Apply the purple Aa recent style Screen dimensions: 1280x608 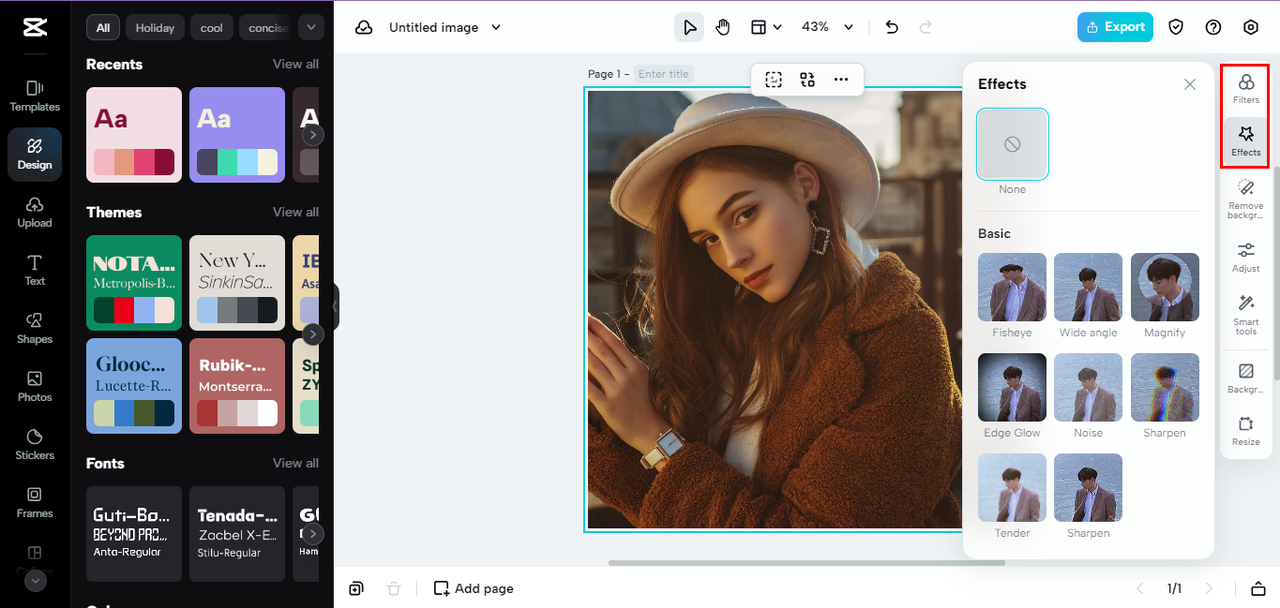tap(237, 135)
